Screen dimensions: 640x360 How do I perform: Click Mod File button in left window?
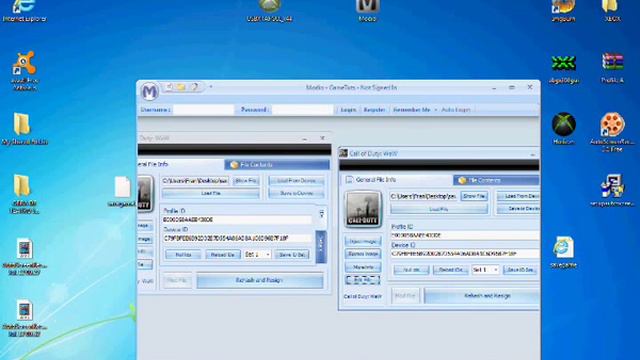pyautogui.click(x=177, y=280)
